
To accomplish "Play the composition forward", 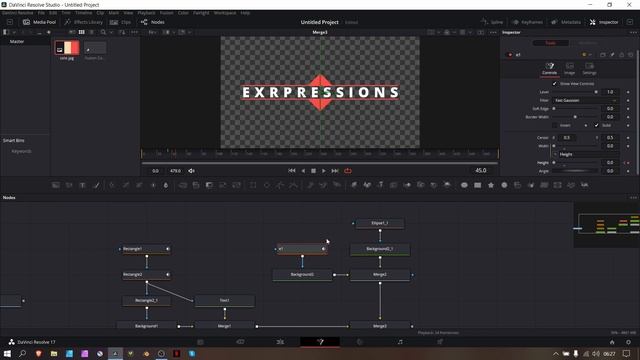I will (324, 171).
